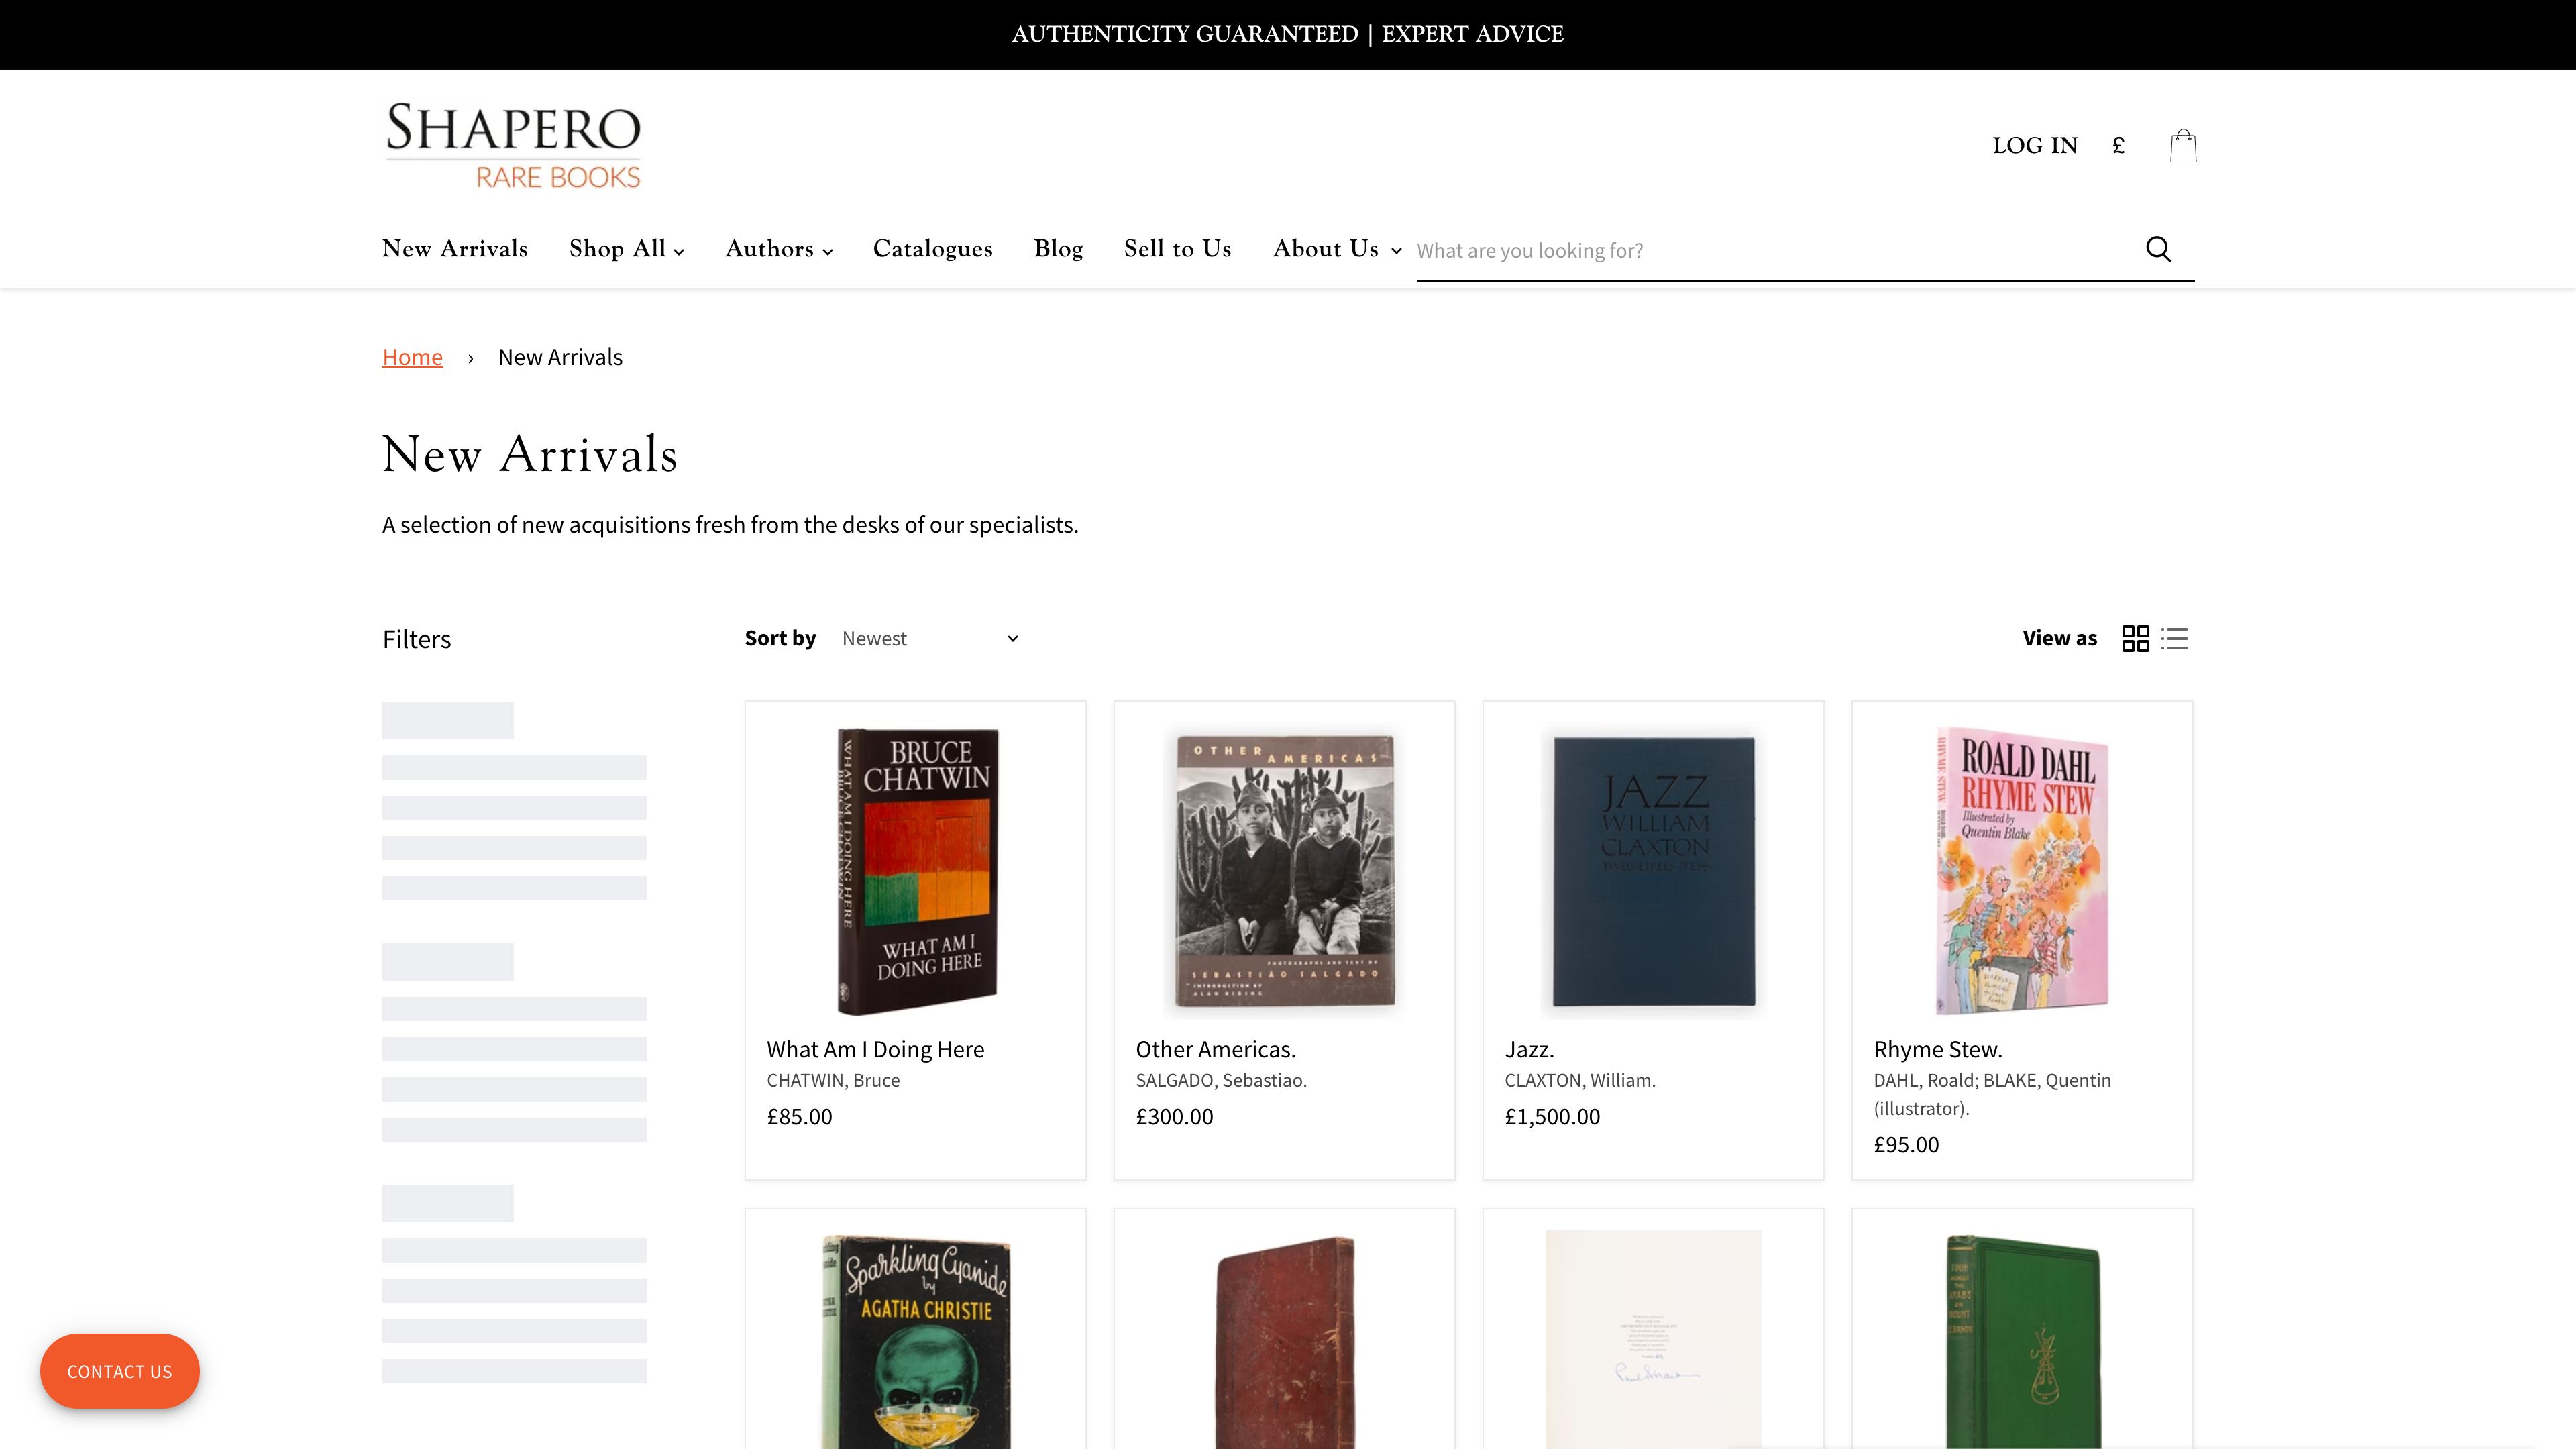Viewport: 2576px width, 1449px height.
Task: Open the Sort by Newest dropdown
Action: 930,639
